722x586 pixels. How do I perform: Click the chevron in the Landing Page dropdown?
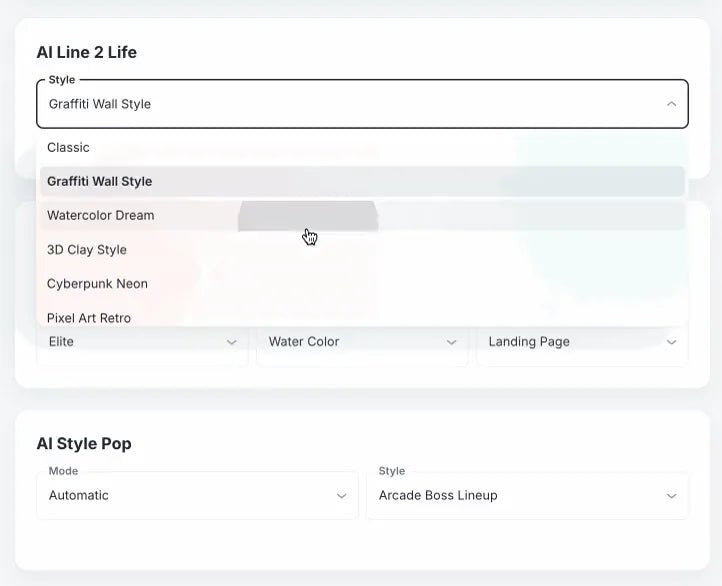(671, 342)
